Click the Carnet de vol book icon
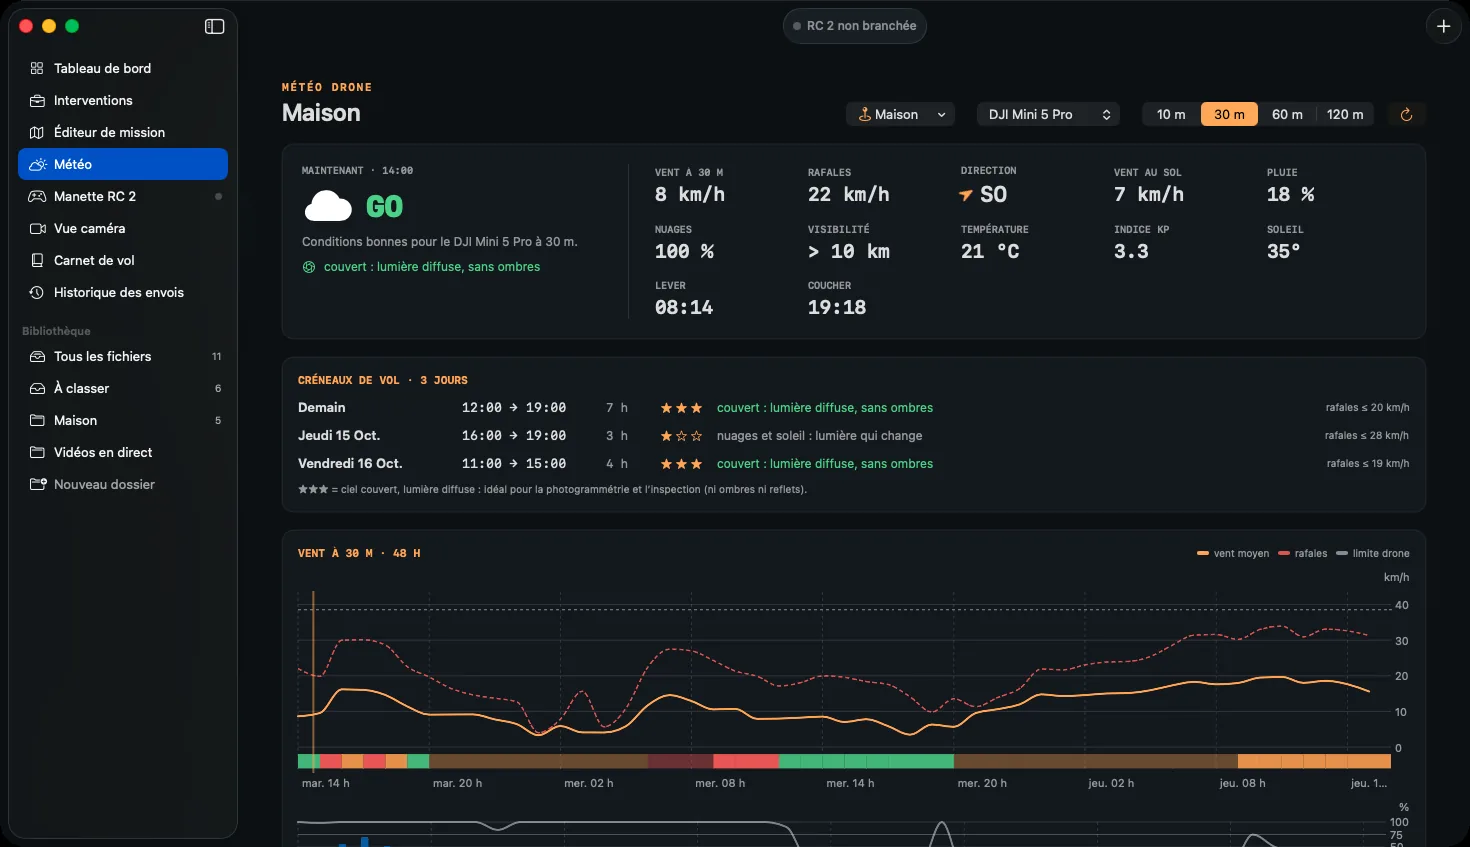The width and height of the screenshot is (1470, 847). (37, 260)
